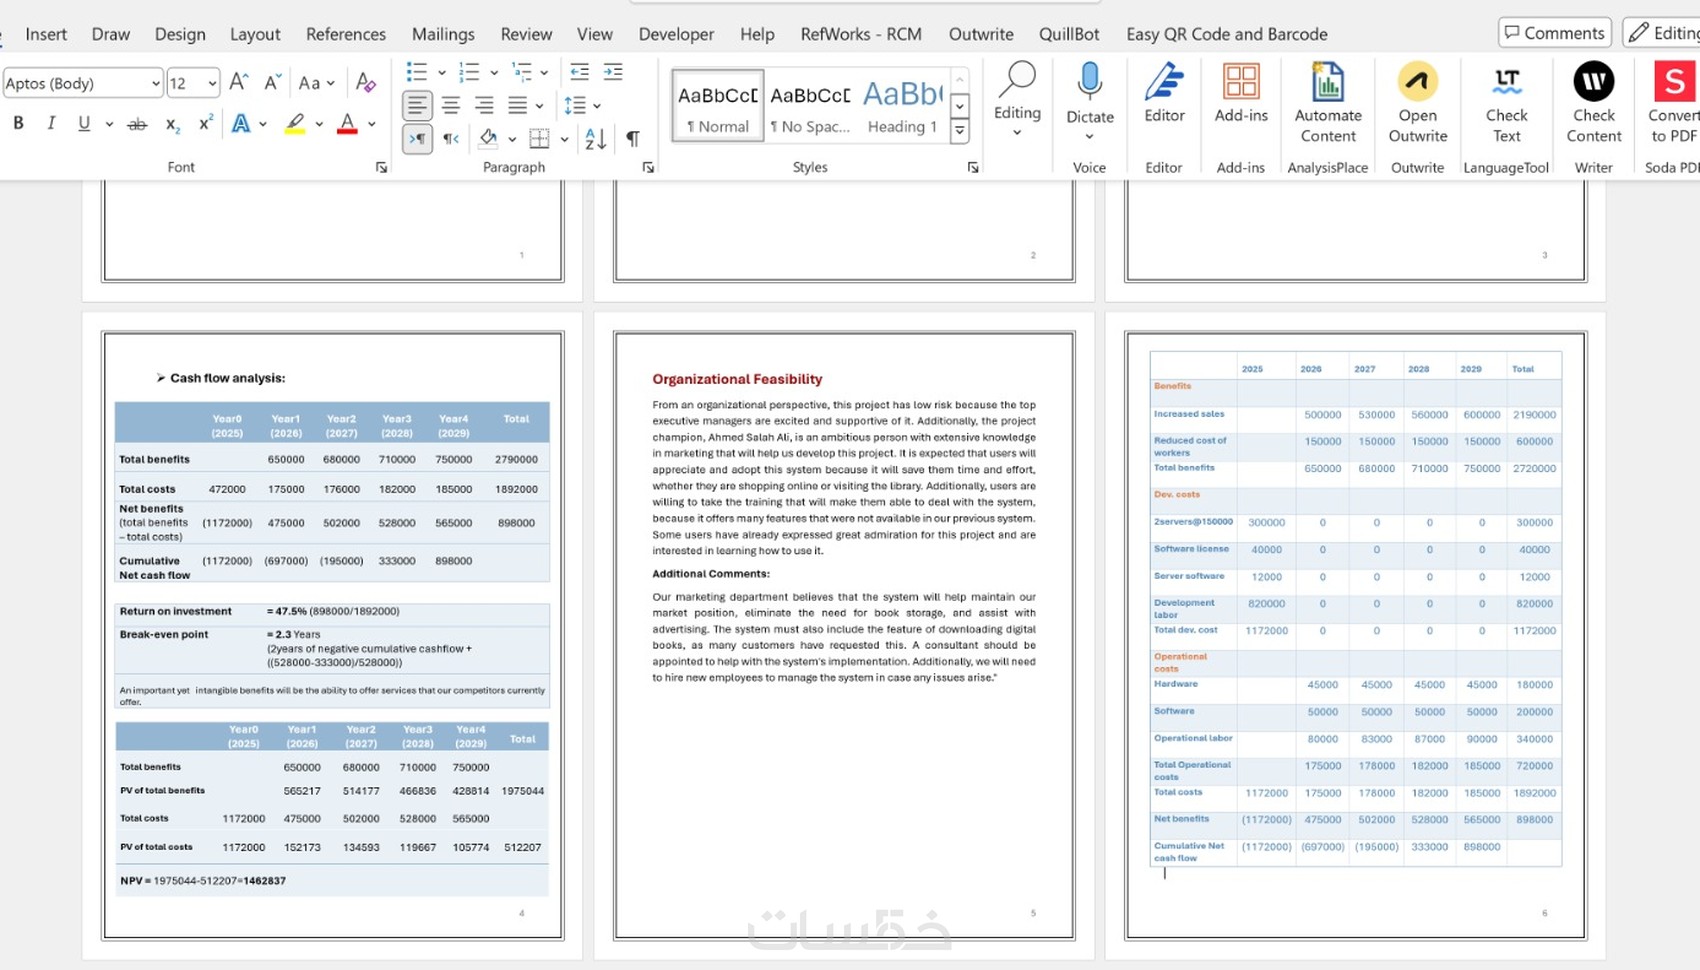
Task: Toggle subscript formatting
Action: click(172, 124)
